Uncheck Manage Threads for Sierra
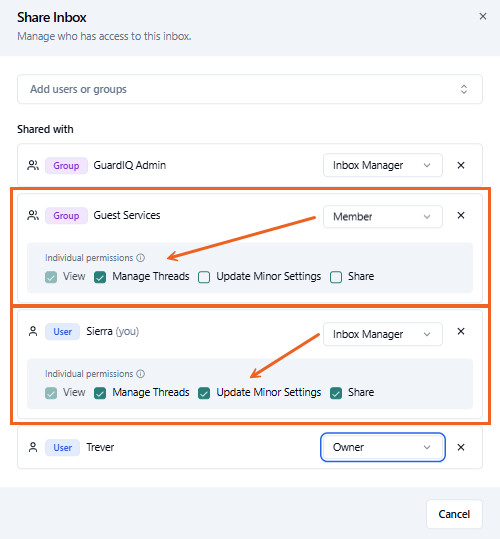The width and height of the screenshot is (500, 539). 100,393
